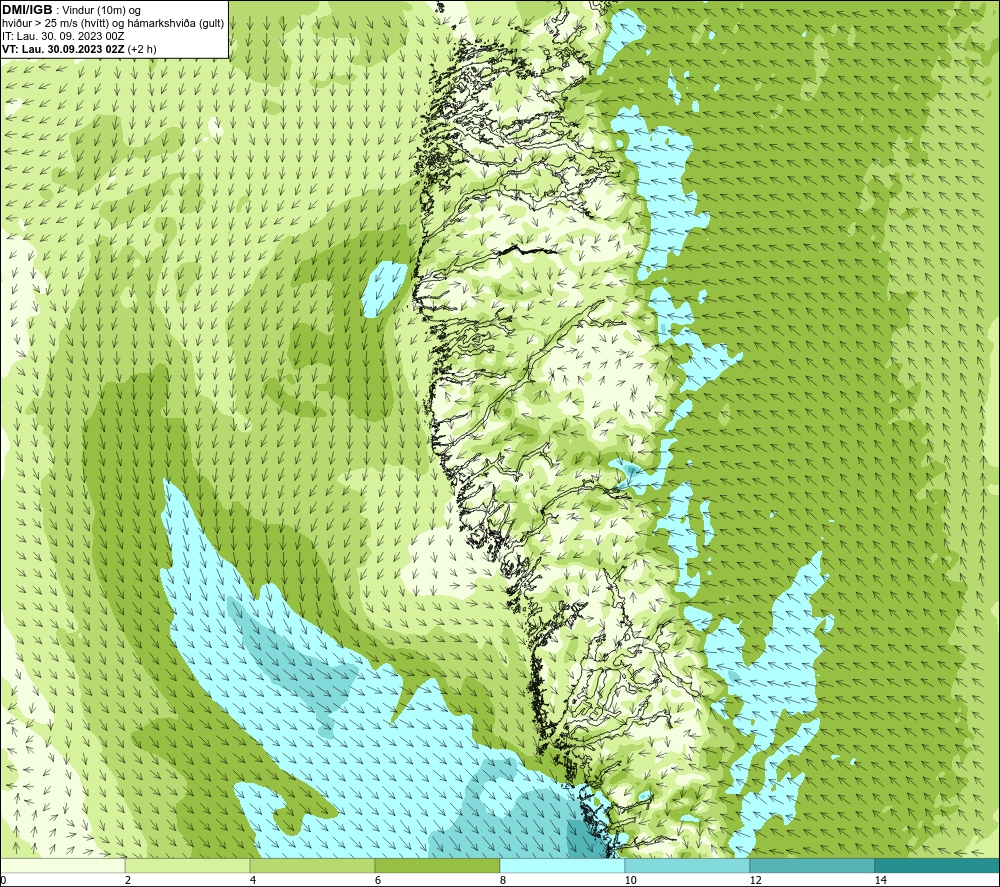The width and height of the screenshot is (1000, 887).
Task: Click the 2–4 m/s light green band
Action: 188,866
